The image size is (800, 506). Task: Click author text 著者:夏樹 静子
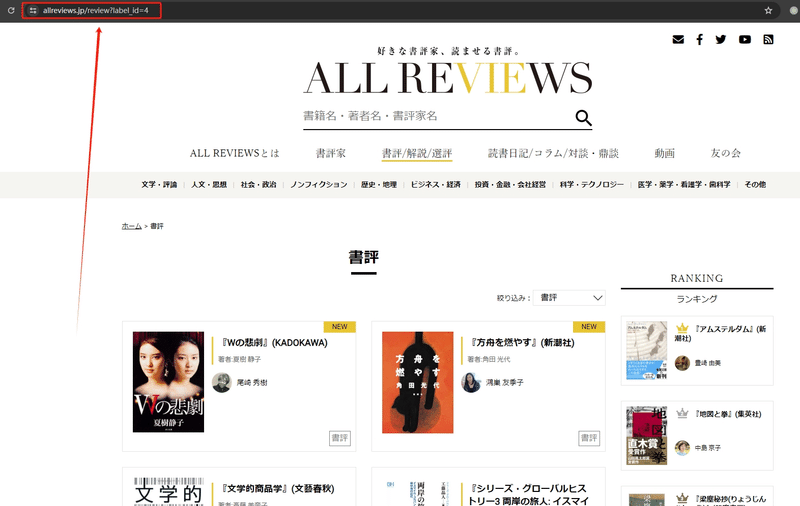[239, 359]
